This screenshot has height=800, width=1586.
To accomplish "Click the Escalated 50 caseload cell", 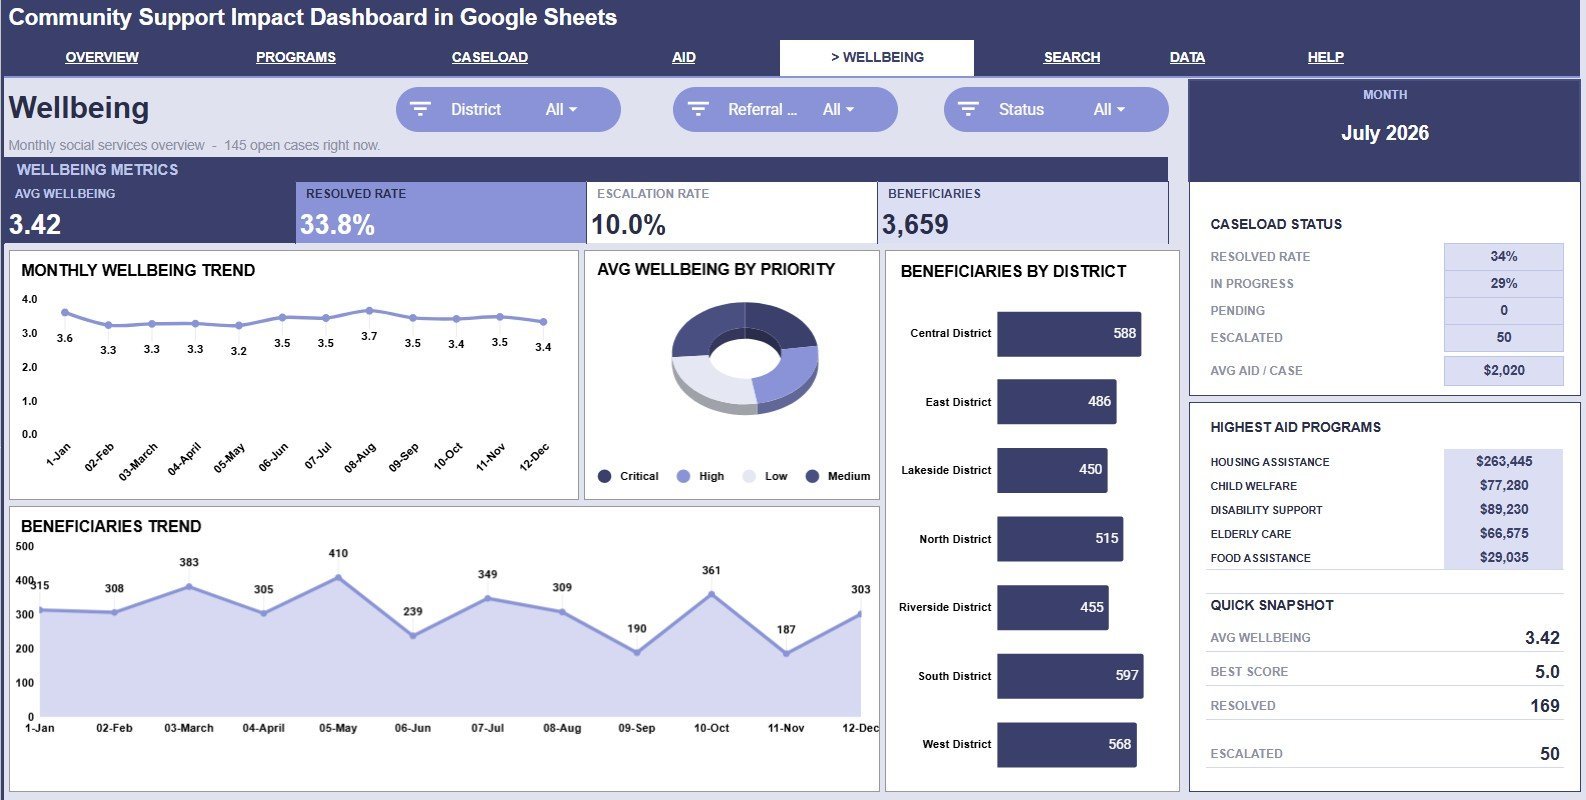I will [x=1503, y=337].
